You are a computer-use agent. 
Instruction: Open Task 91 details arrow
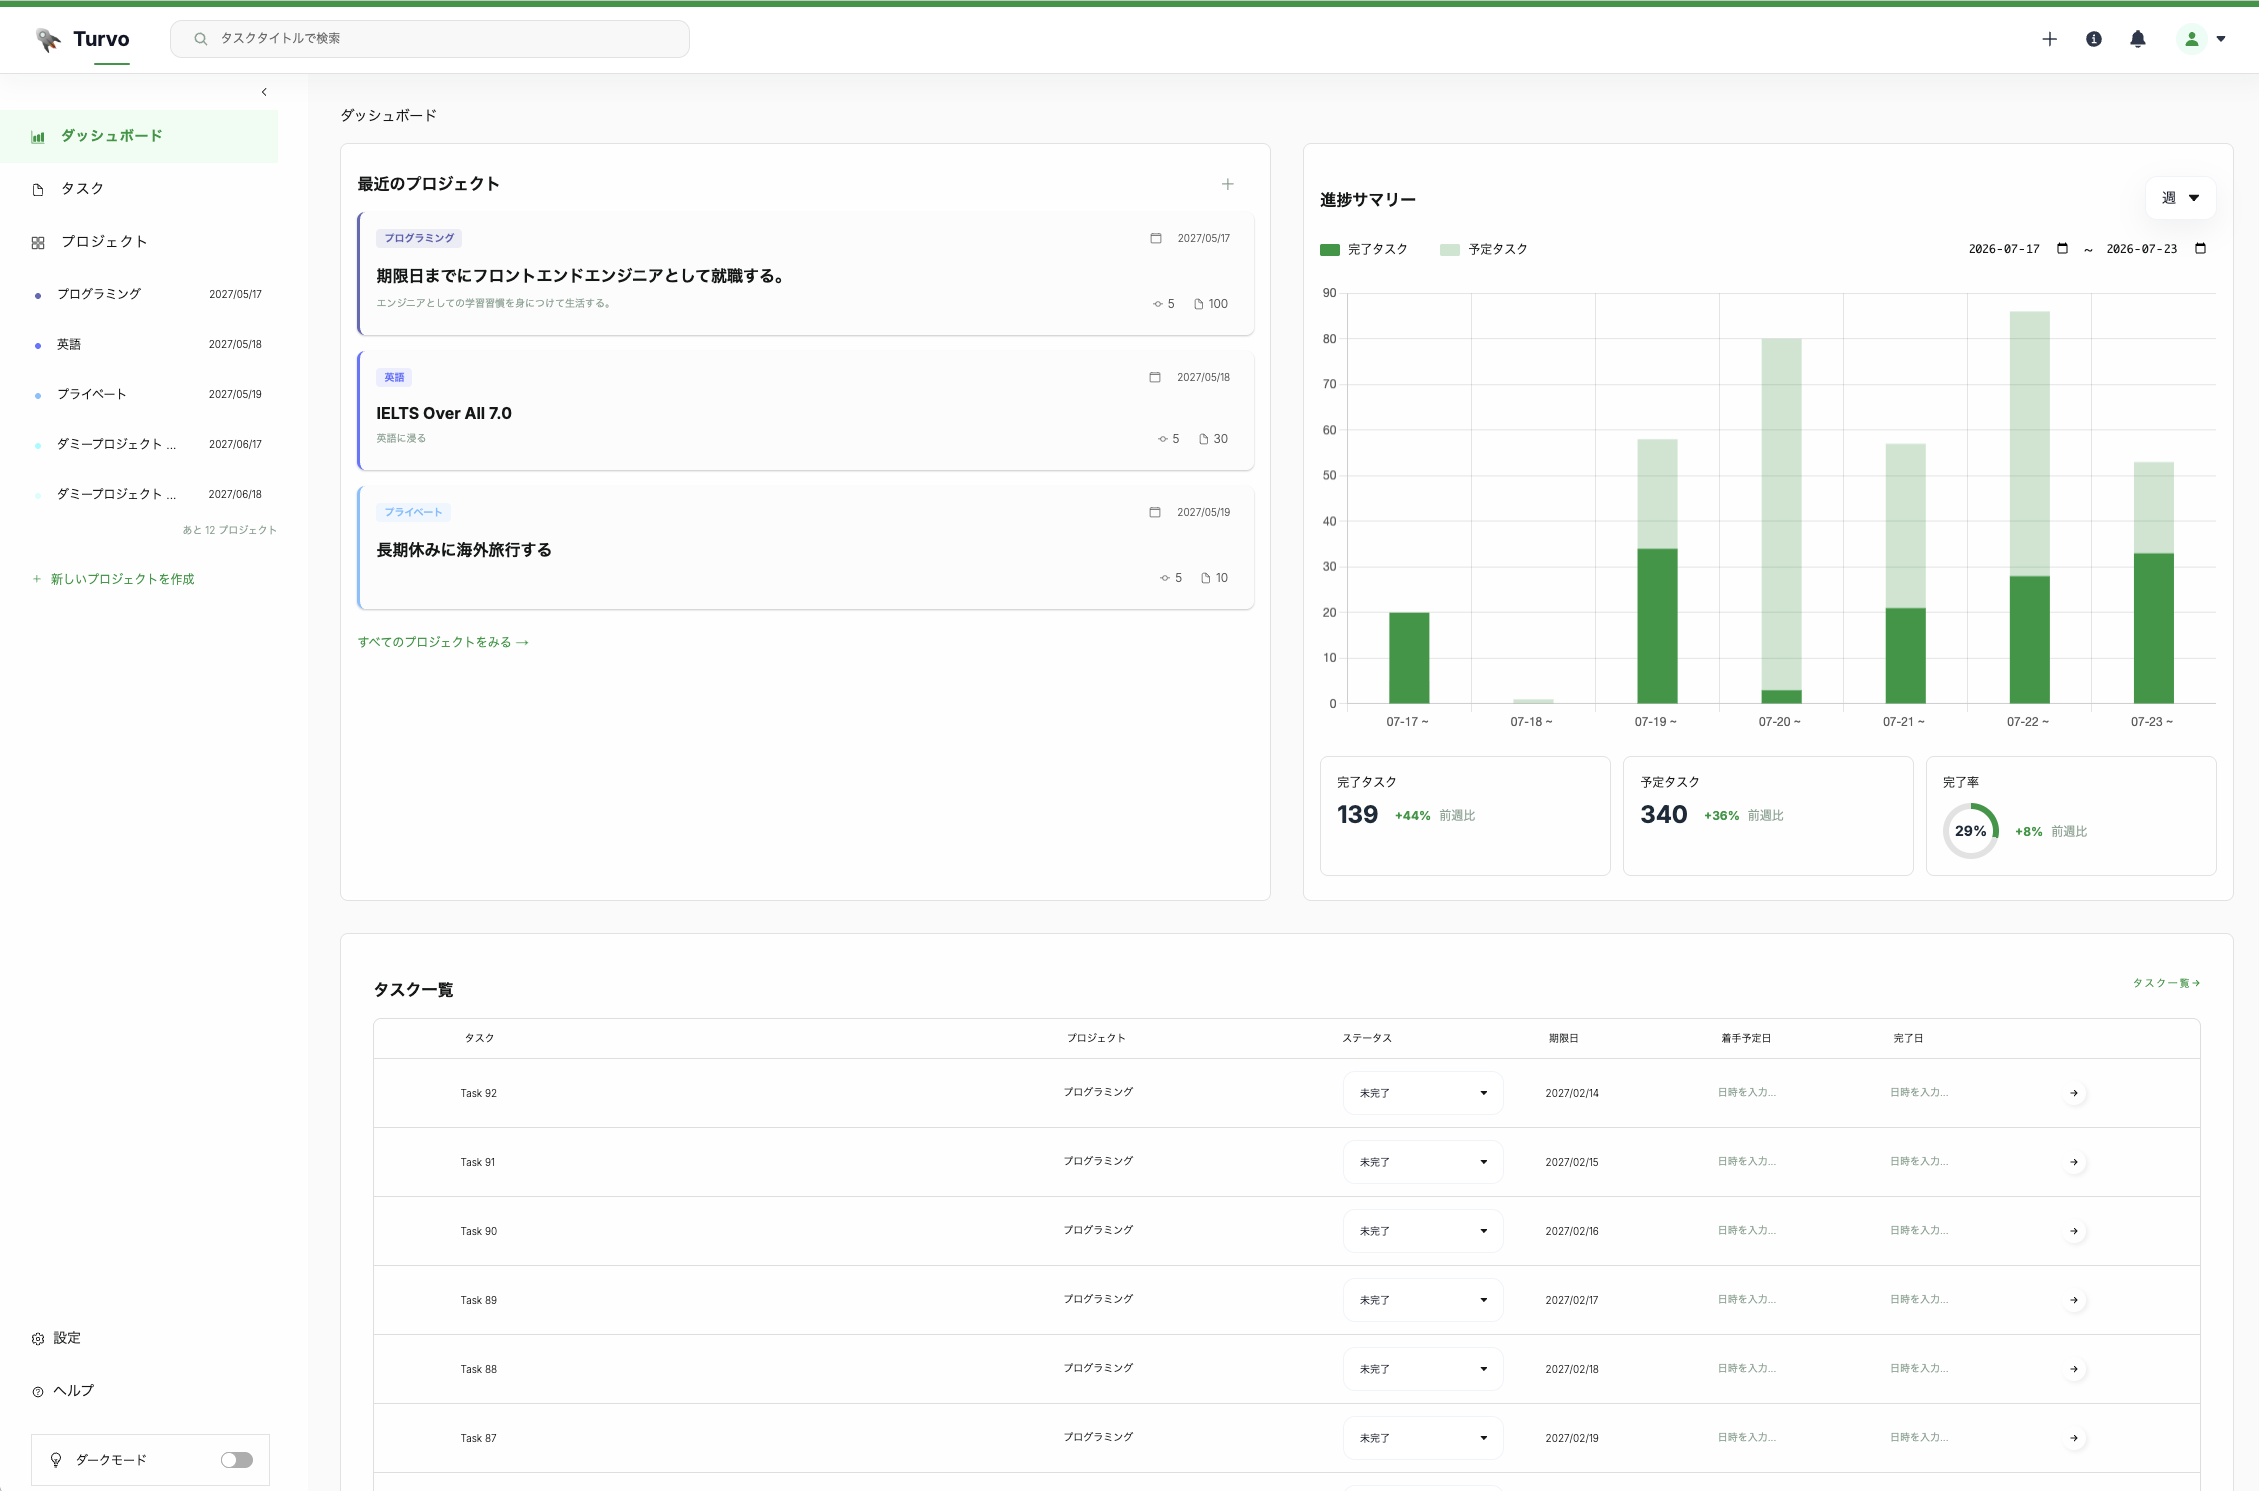(x=2074, y=1162)
